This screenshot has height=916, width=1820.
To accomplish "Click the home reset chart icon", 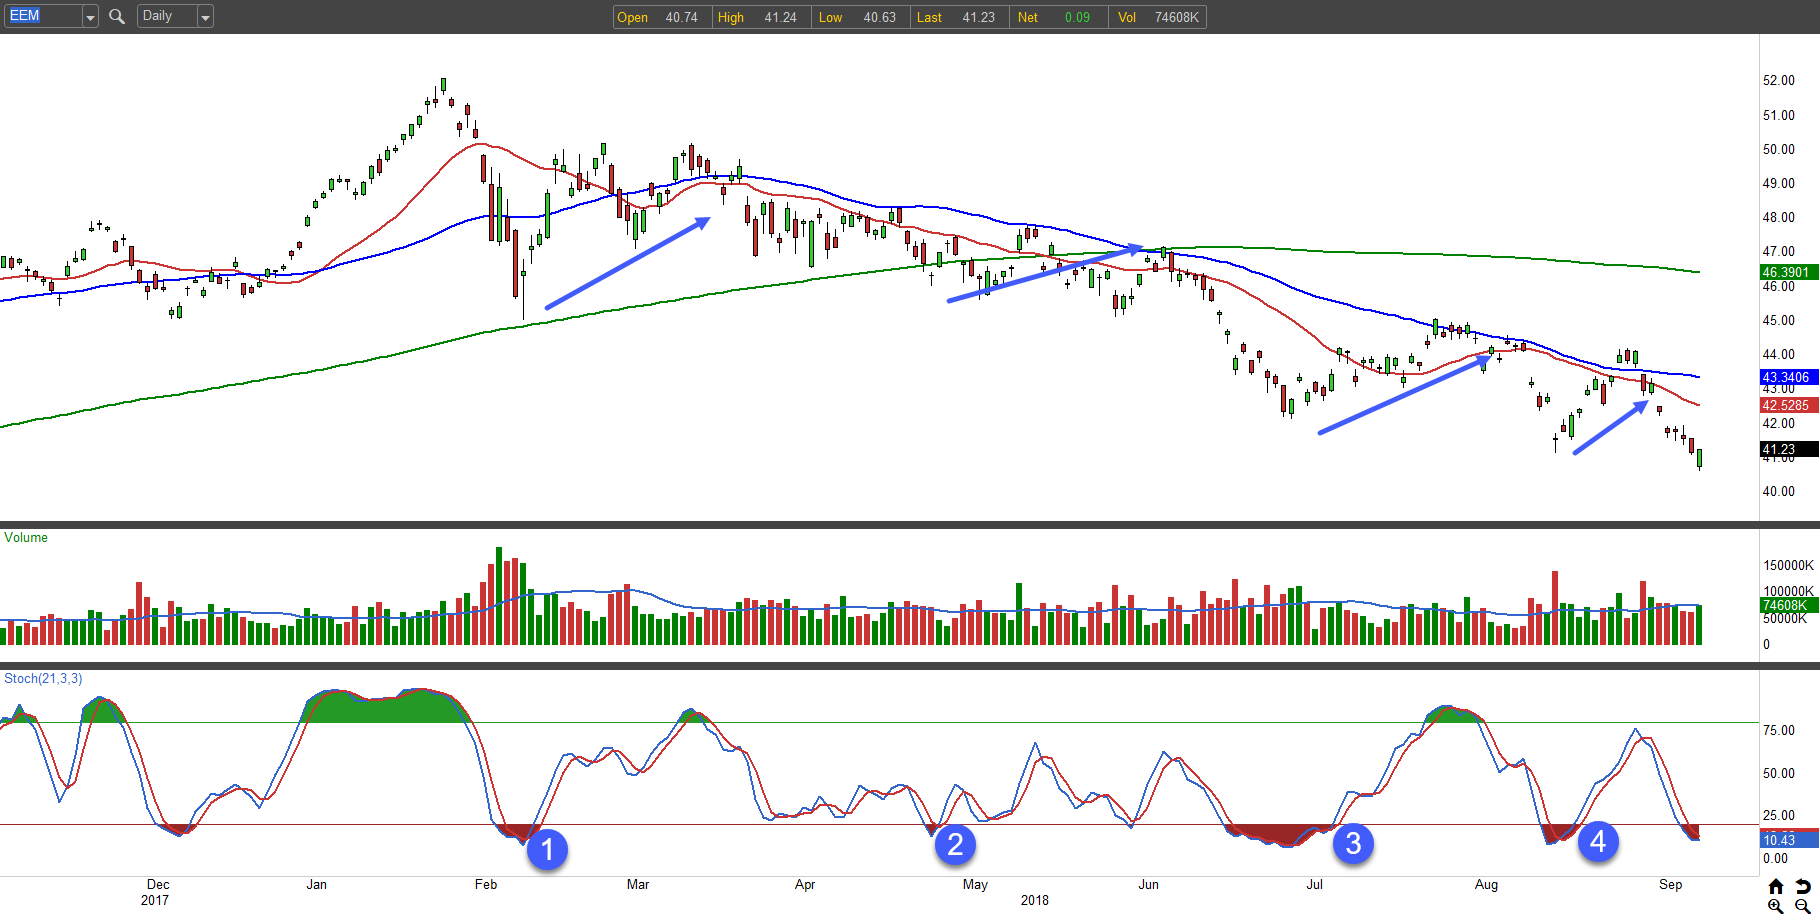I will pos(1776,886).
